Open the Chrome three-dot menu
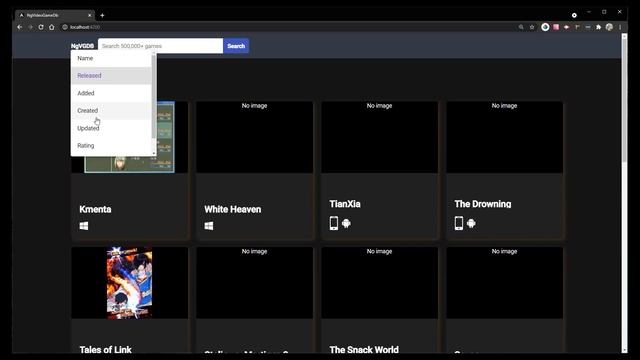The width and height of the screenshot is (640, 360). [x=620, y=27]
